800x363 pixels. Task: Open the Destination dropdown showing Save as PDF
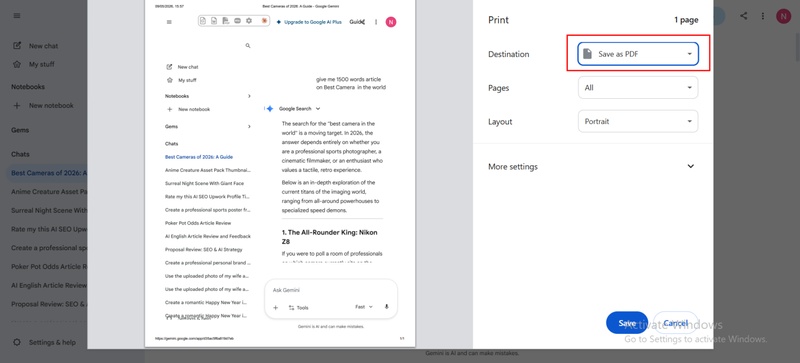pos(638,54)
